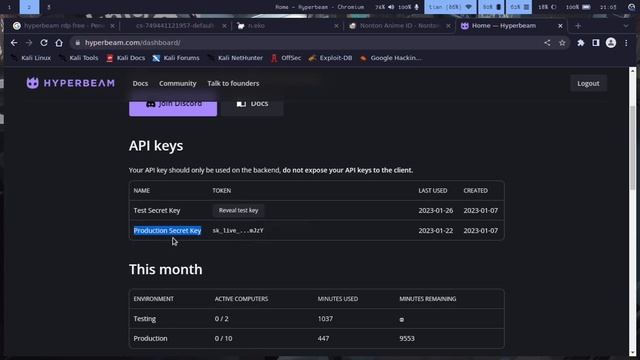The image size is (640, 360).
Task: Click the tian wifi status module
Action: (x=450, y=7)
